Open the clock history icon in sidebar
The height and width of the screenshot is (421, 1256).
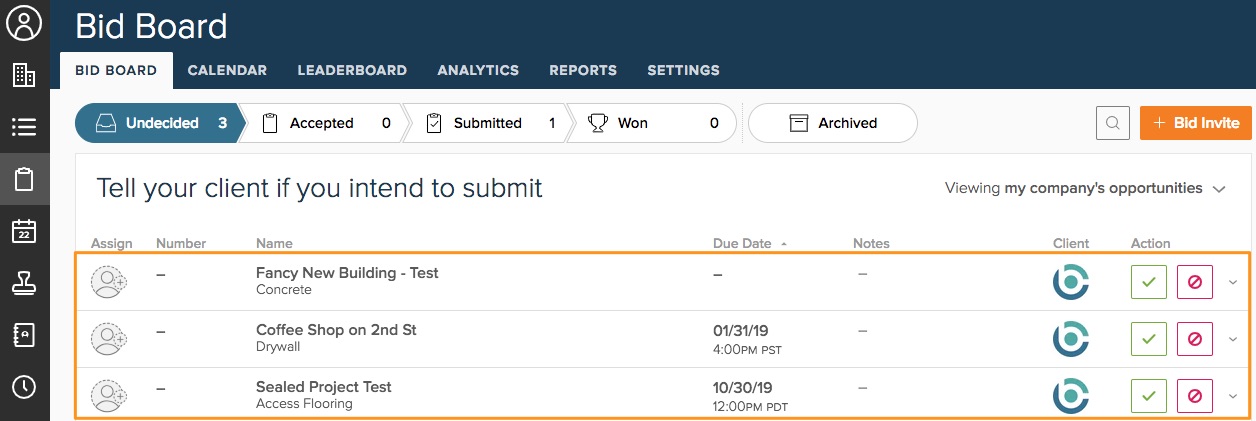[24, 386]
